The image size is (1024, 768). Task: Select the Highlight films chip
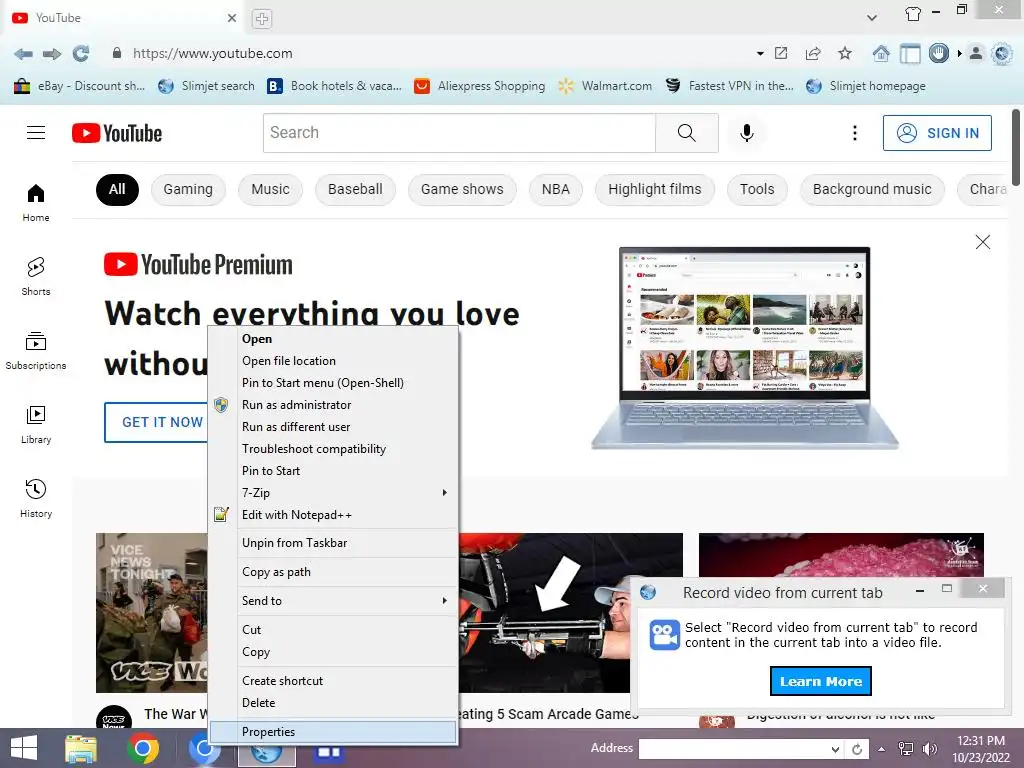[654, 189]
